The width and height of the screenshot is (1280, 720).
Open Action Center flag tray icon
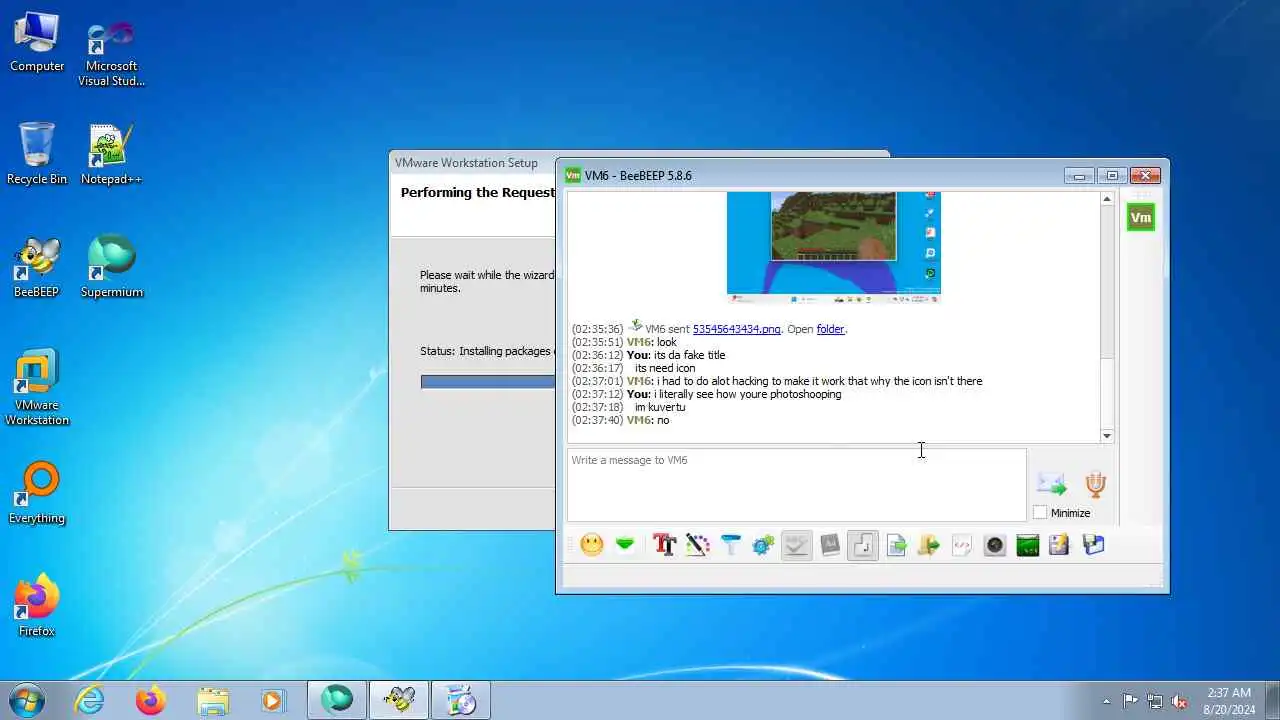pyautogui.click(x=1130, y=701)
